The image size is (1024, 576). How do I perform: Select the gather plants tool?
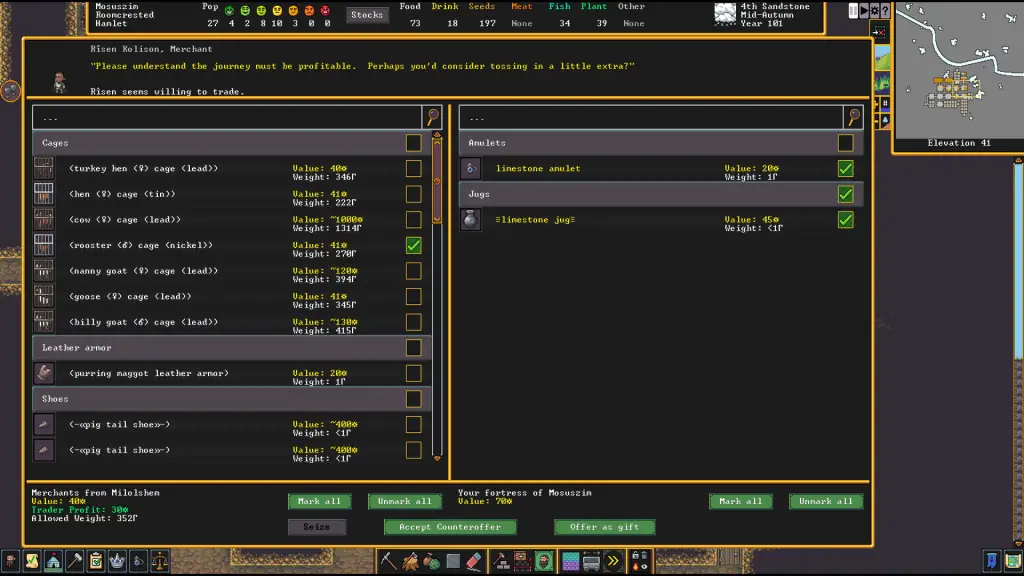click(x=432, y=561)
